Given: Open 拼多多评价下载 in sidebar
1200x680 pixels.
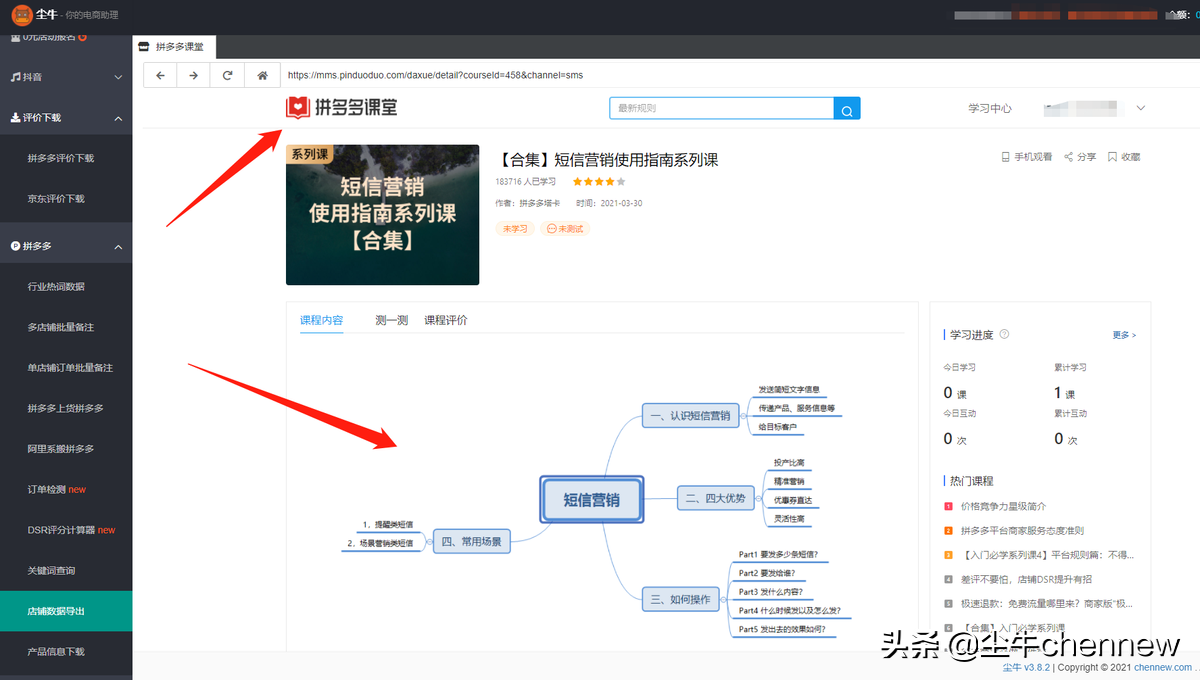Looking at the screenshot, I should pyautogui.click(x=61, y=158).
